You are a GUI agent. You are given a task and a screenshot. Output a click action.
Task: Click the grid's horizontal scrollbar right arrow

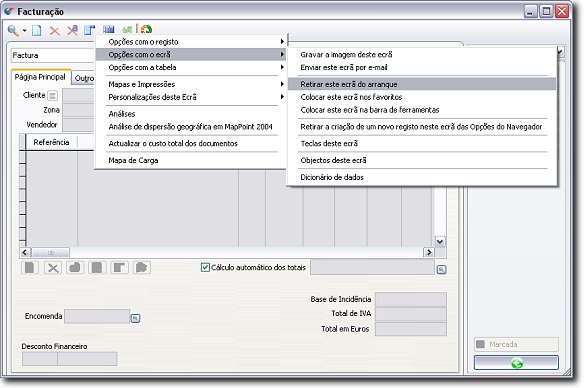[x=429, y=252]
